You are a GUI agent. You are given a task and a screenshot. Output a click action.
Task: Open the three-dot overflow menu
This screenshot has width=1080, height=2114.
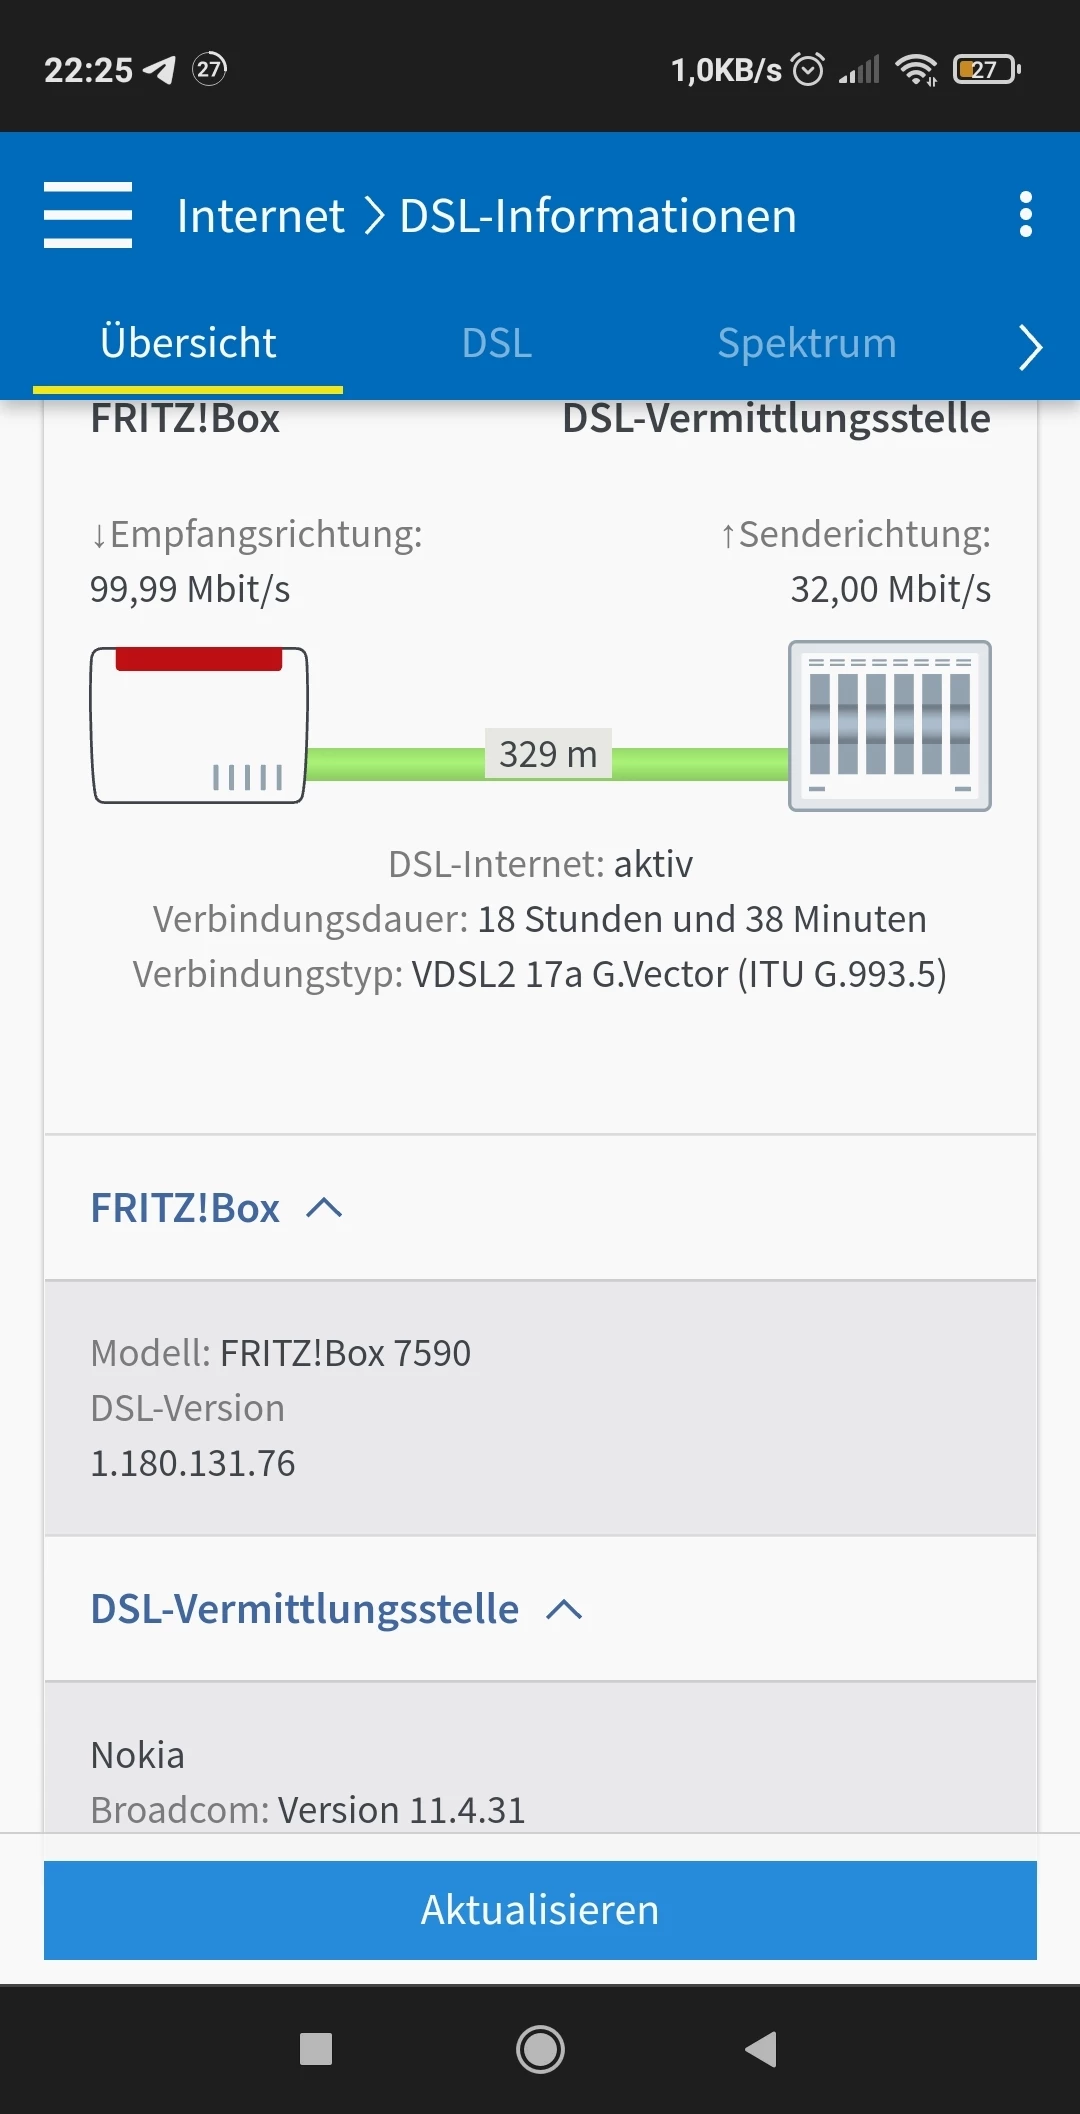click(1025, 215)
